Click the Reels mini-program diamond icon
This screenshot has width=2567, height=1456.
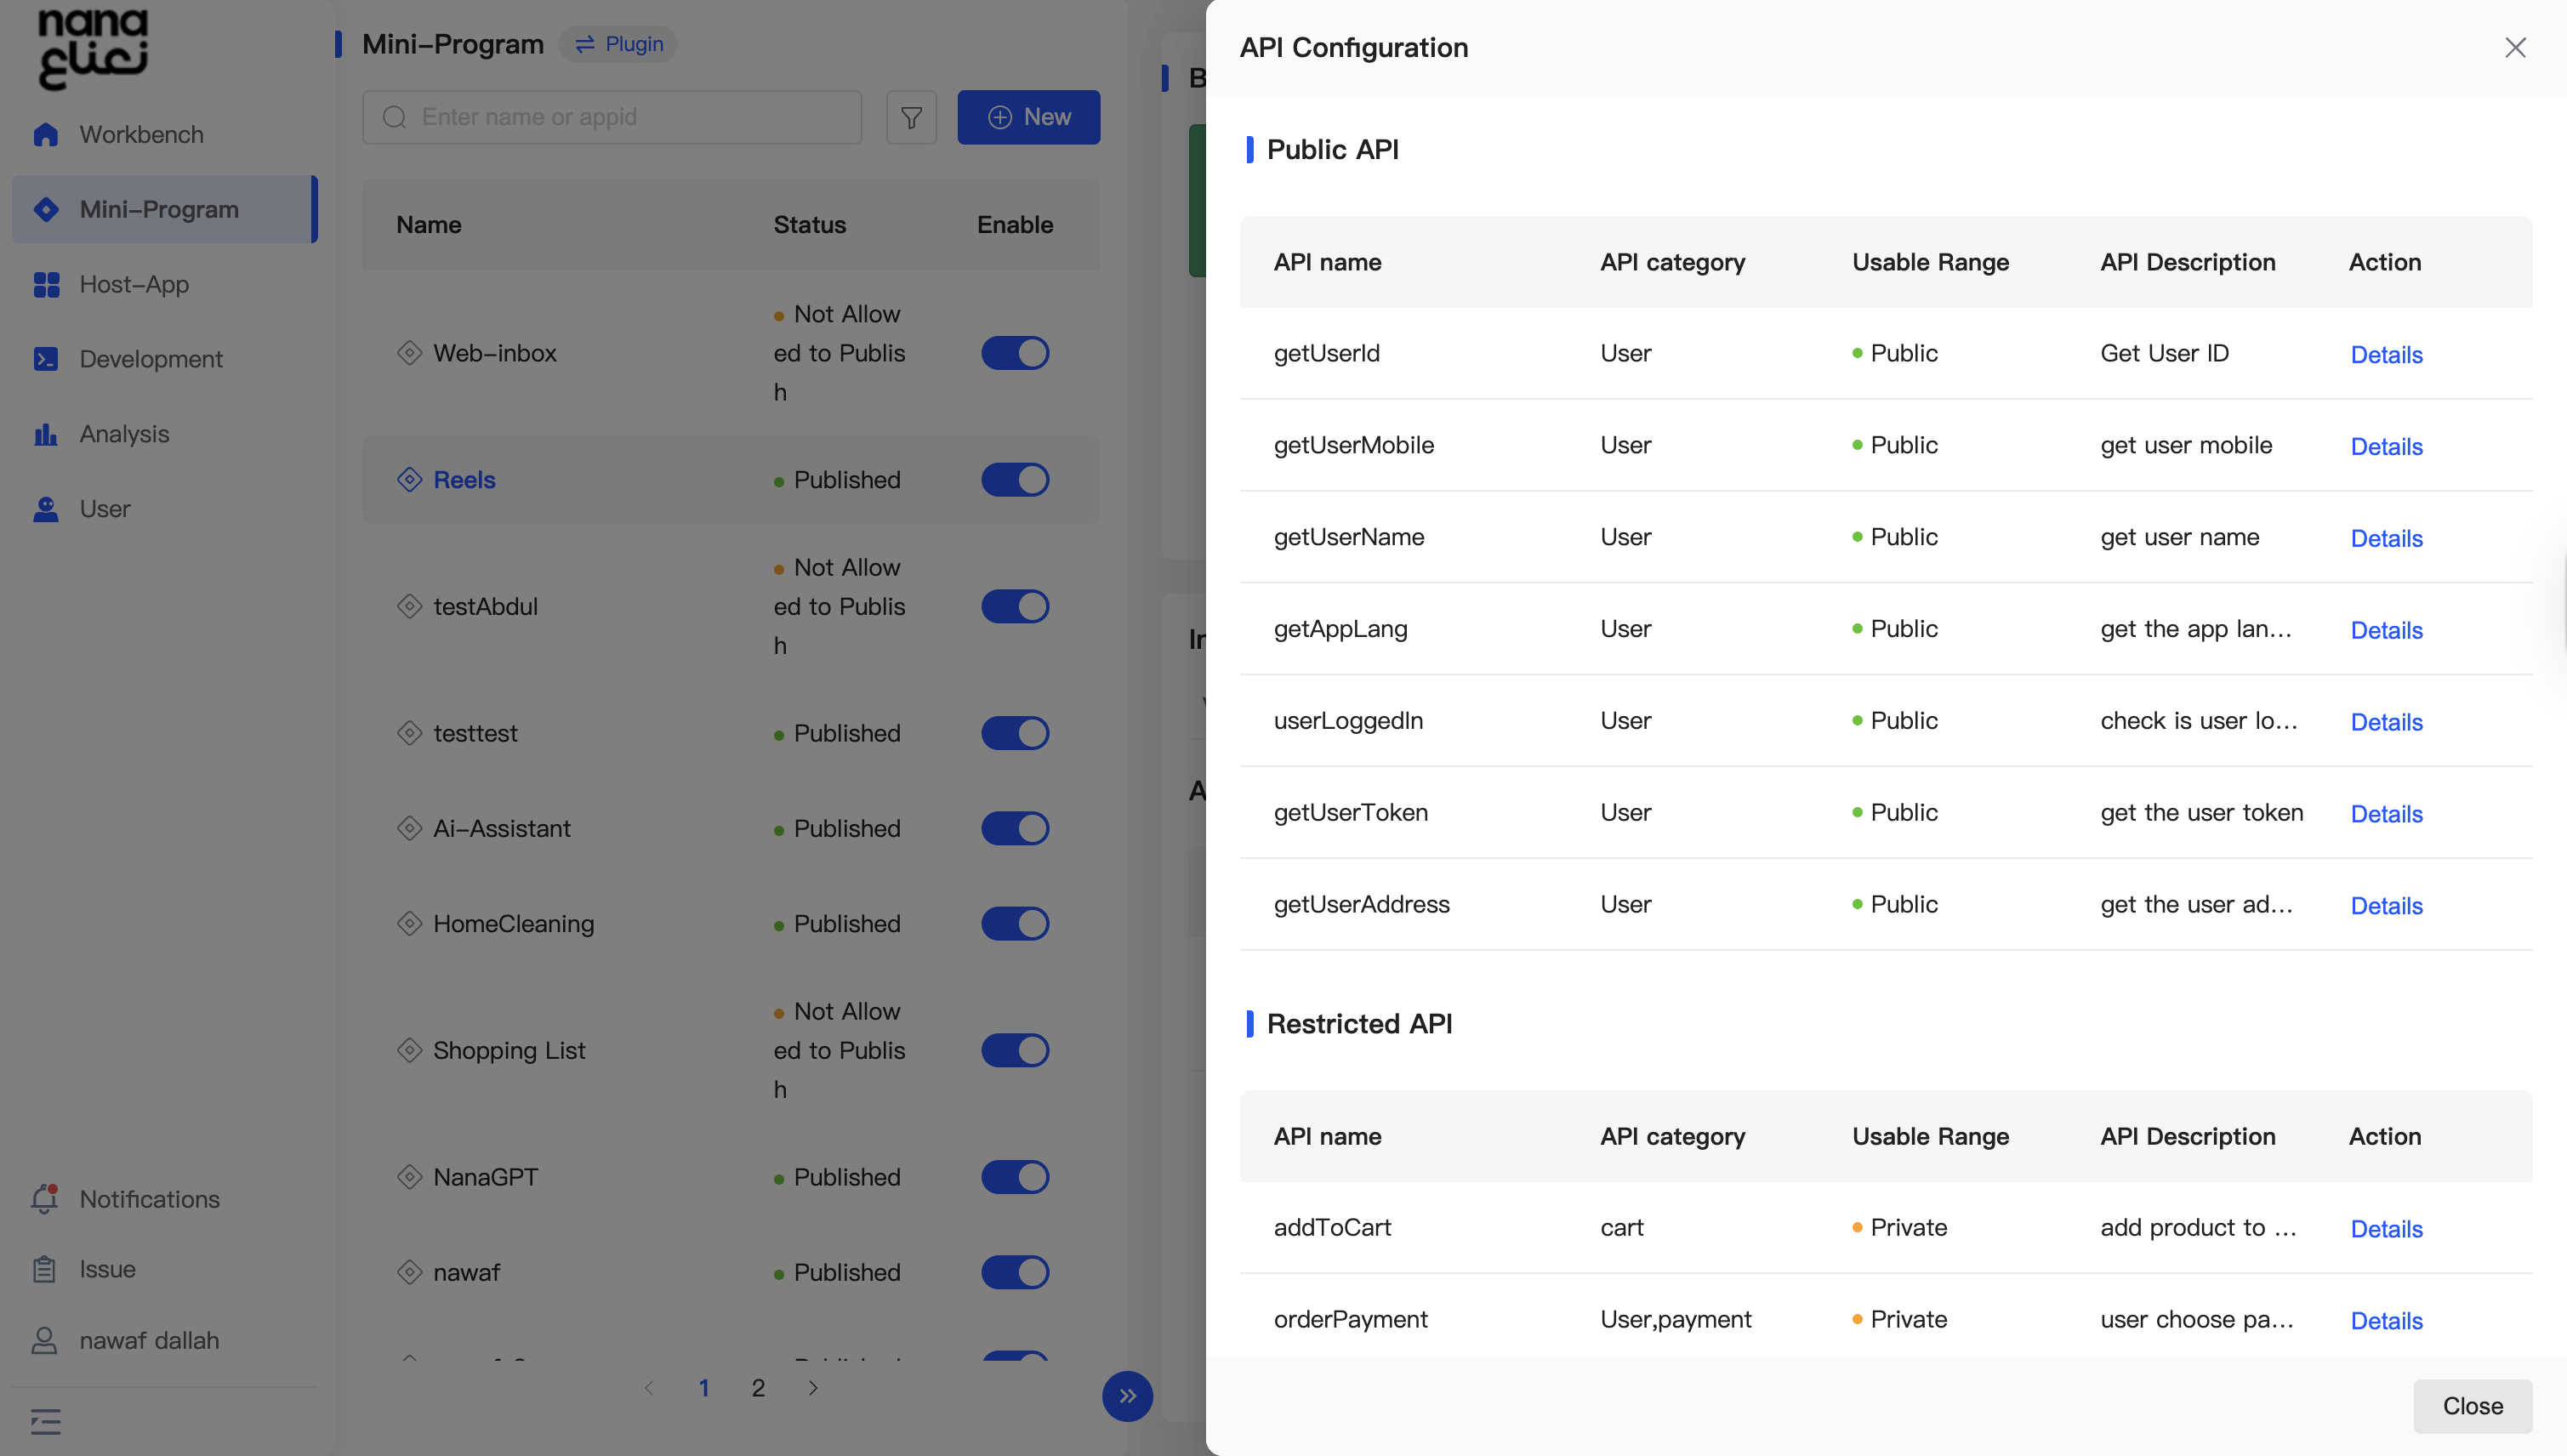[409, 480]
